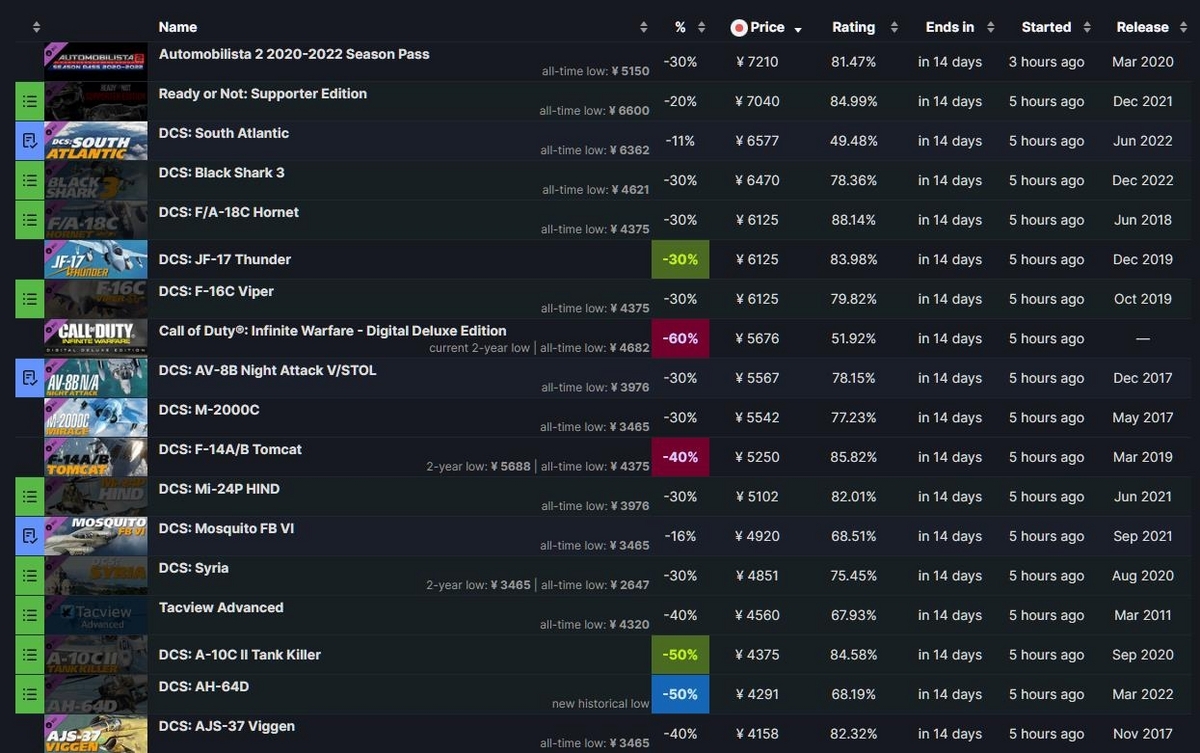This screenshot has height=753, width=1200.
Task: Click blue wishlist icon for DCS: AV-8B row
Action: [30, 378]
